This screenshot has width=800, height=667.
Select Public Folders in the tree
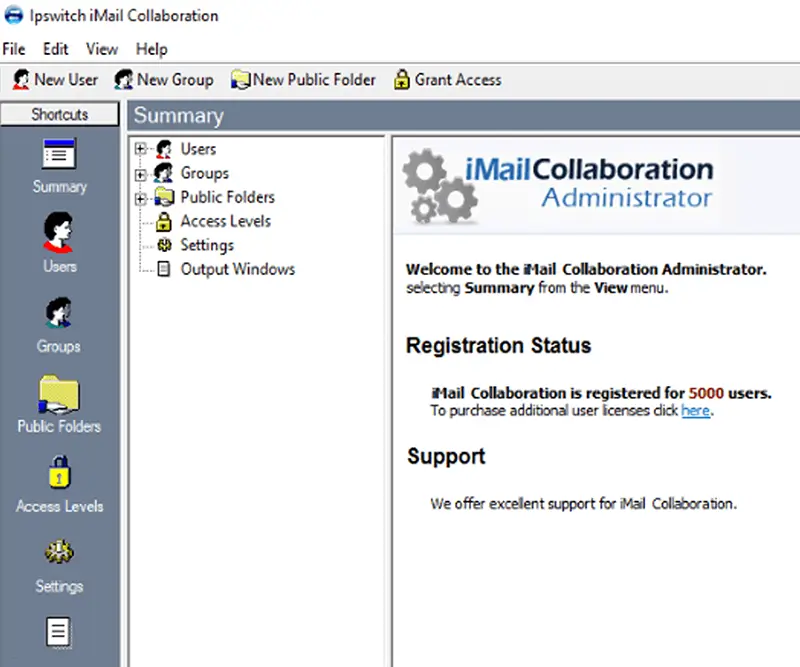(x=228, y=197)
